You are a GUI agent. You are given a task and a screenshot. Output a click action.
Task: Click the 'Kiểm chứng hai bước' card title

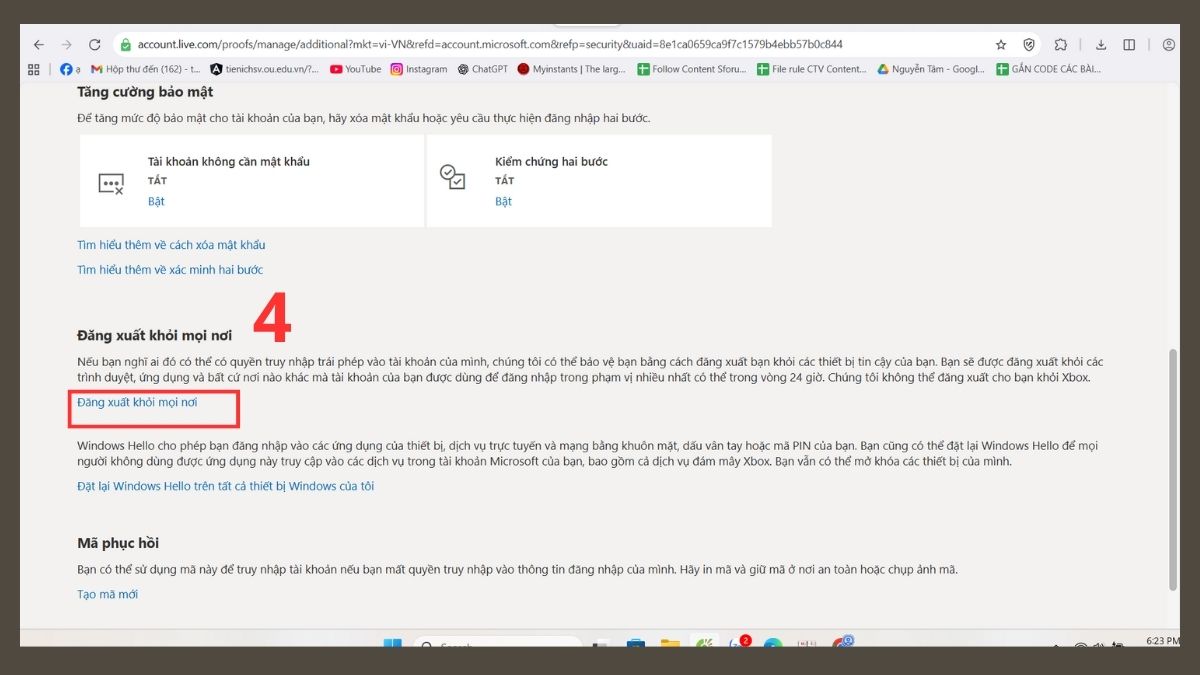(551, 161)
